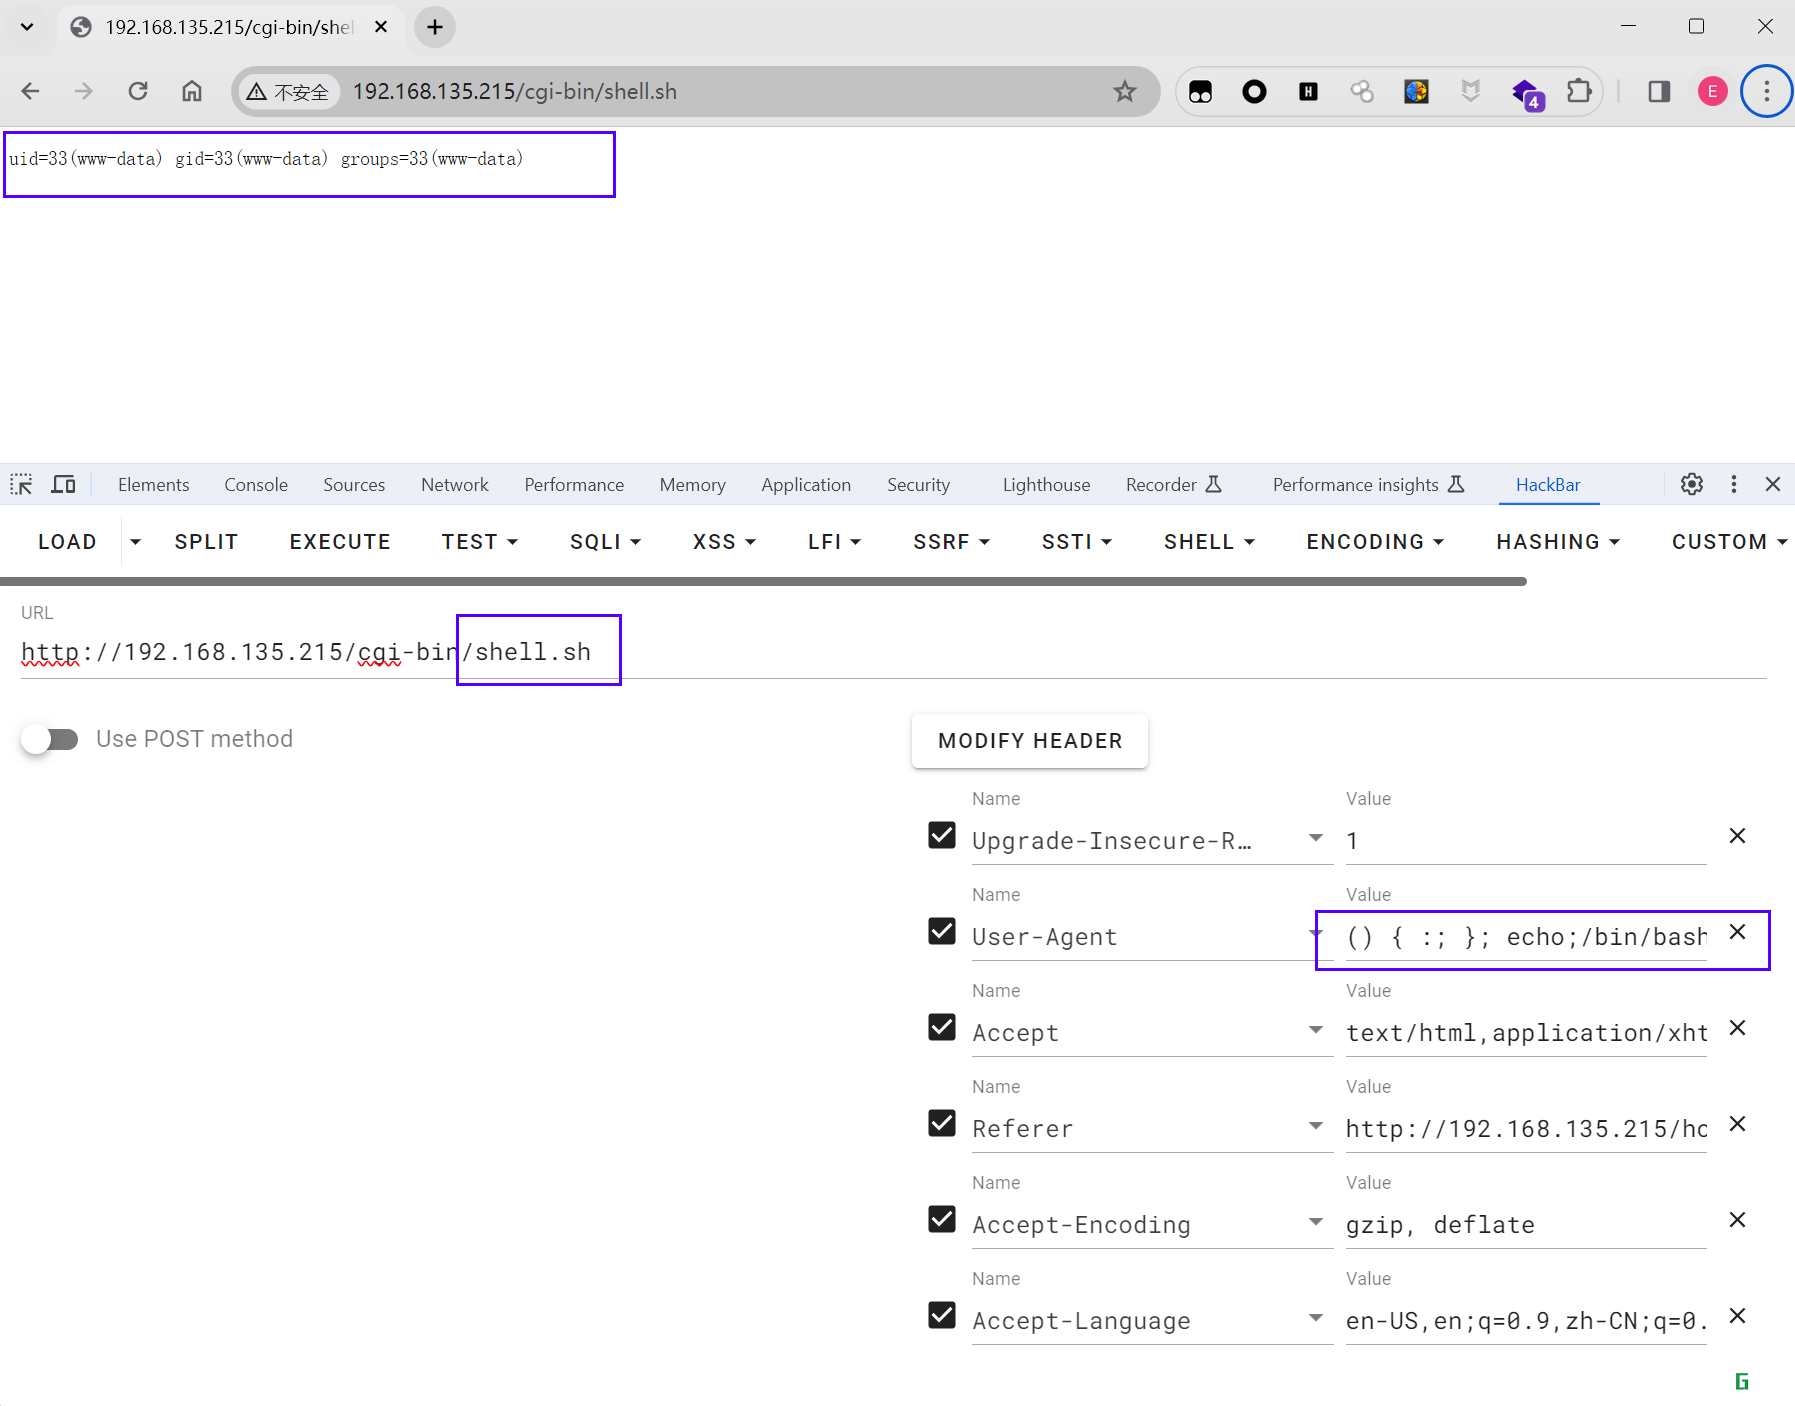Uncheck the Upgrade-Insecure-Requests header checkbox

click(942, 835)
